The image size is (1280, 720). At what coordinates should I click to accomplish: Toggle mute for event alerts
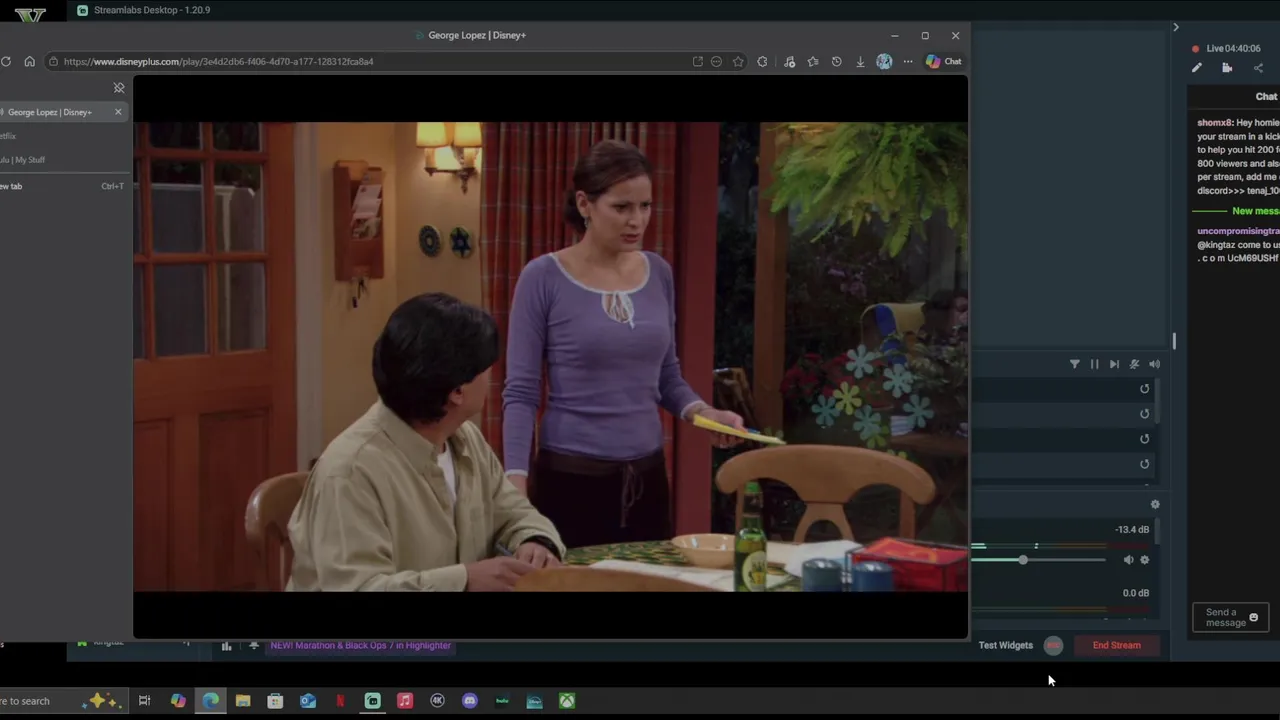pos(1134,364)
